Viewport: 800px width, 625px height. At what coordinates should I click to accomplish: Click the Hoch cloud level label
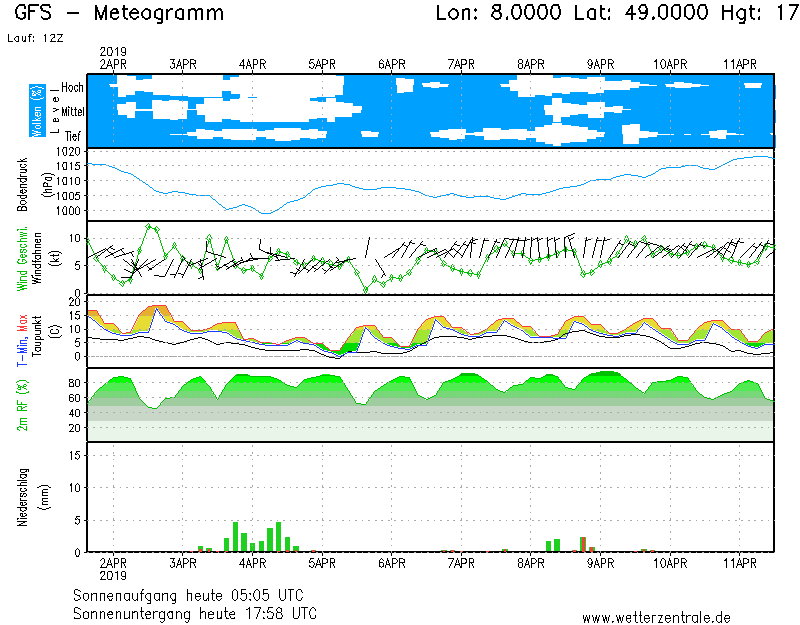(72, 88)
